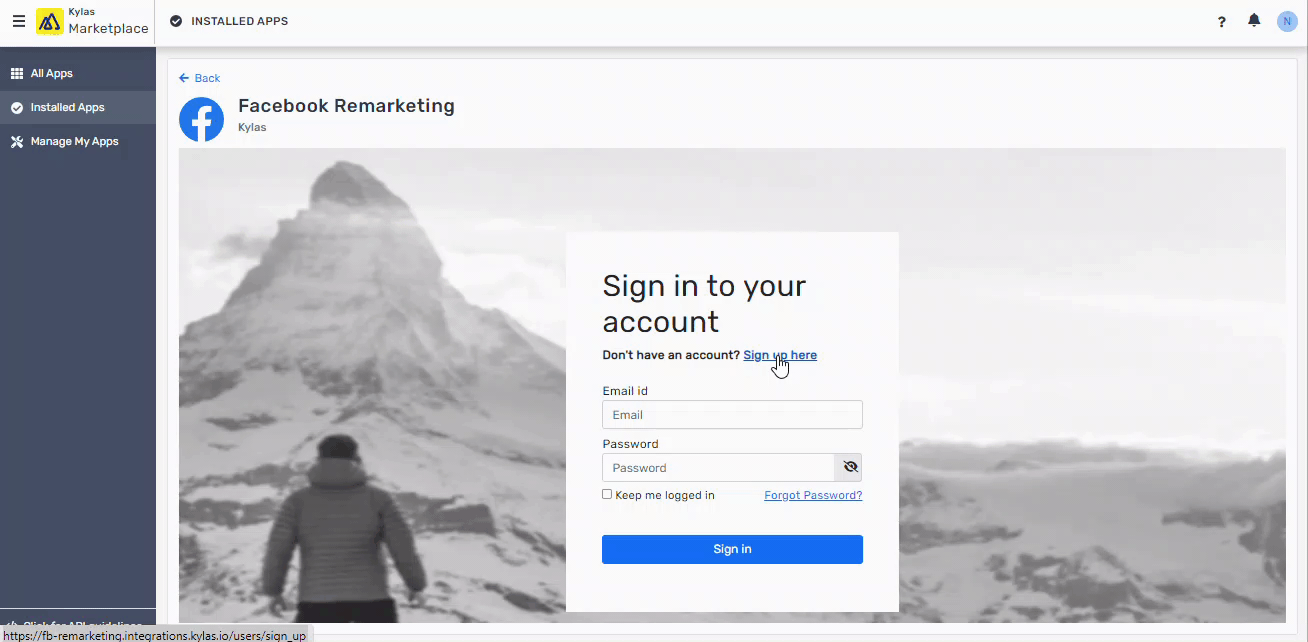The height and width of the screenshot is (642, 1308).
Task: Focus the Email input field
Action: point(732,415)
